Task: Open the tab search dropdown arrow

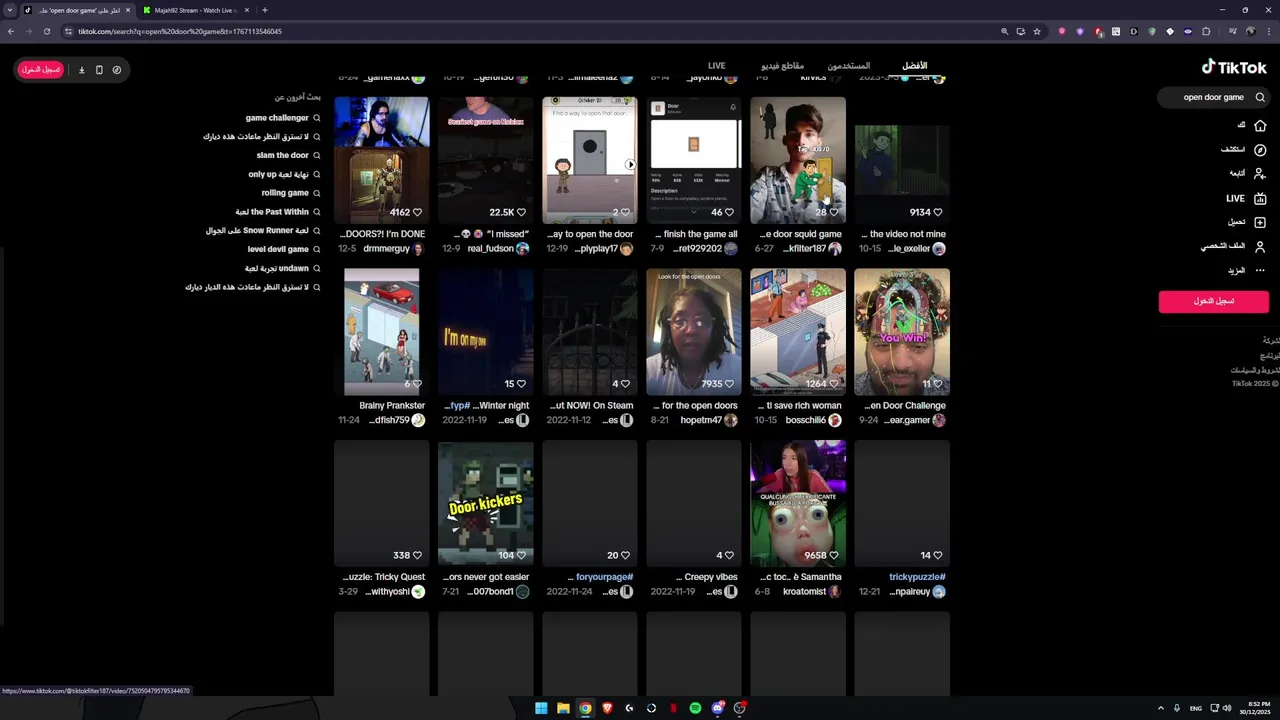Action: pyautogui.click(x=10, y=10)
